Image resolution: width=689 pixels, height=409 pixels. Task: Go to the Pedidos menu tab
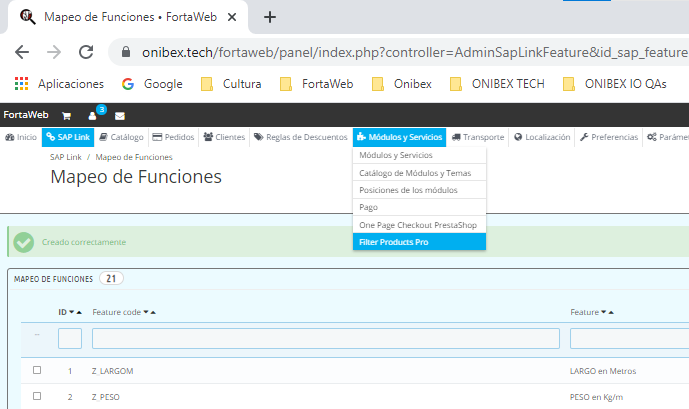tap(174, 137)
